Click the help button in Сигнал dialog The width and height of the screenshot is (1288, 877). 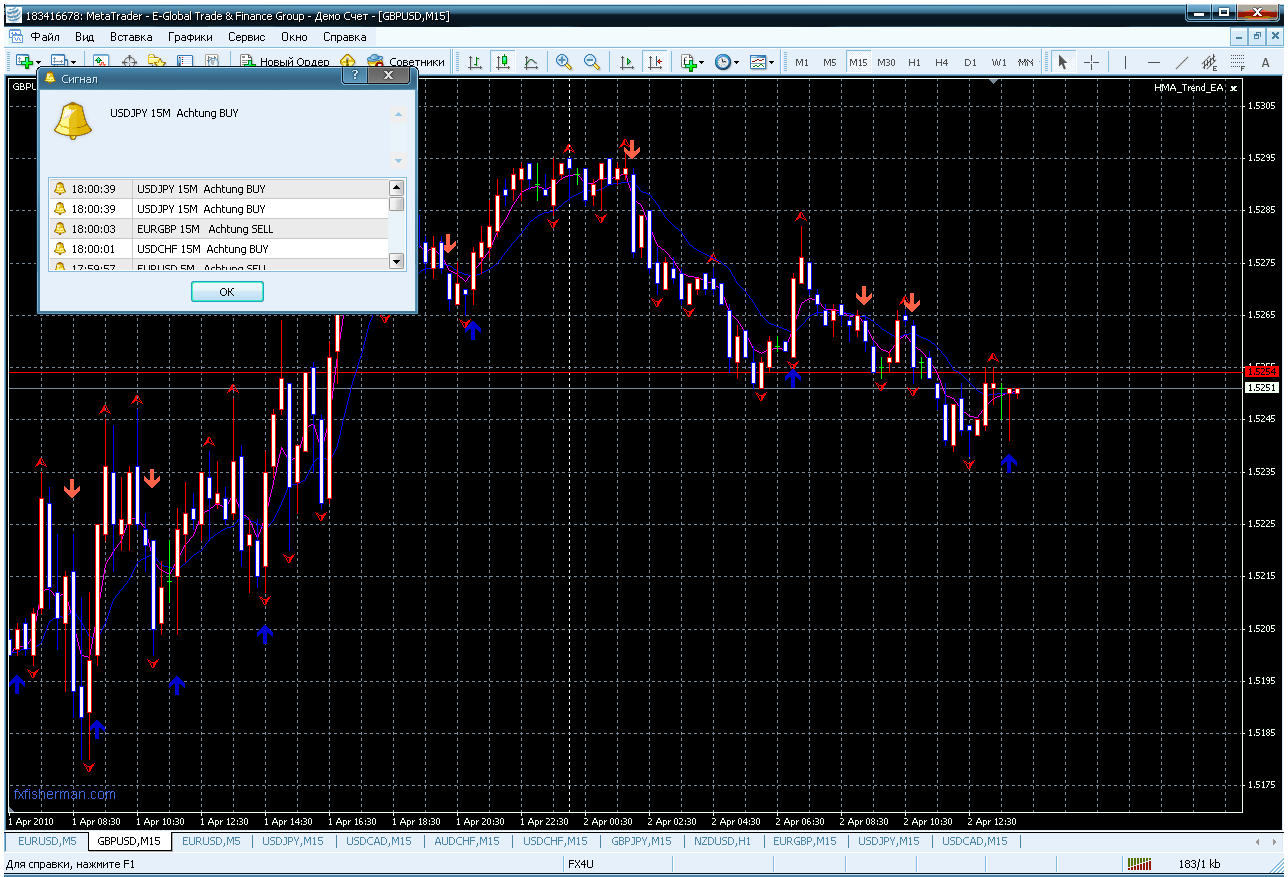(x=355, y=76)
